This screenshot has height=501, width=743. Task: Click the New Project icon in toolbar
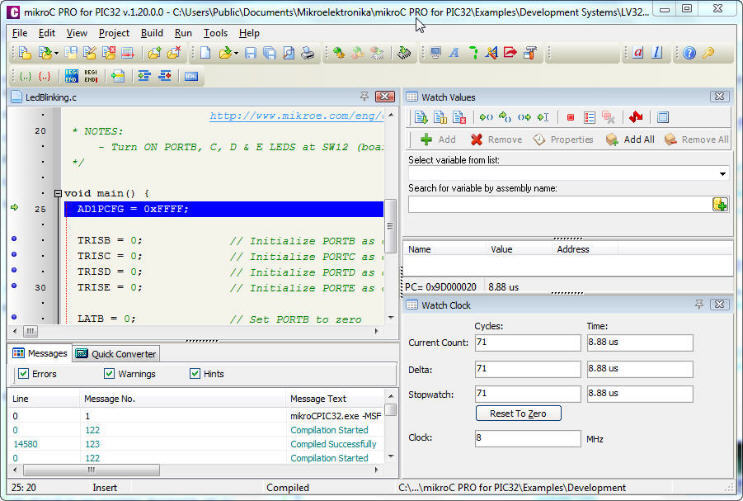point(25,53)
